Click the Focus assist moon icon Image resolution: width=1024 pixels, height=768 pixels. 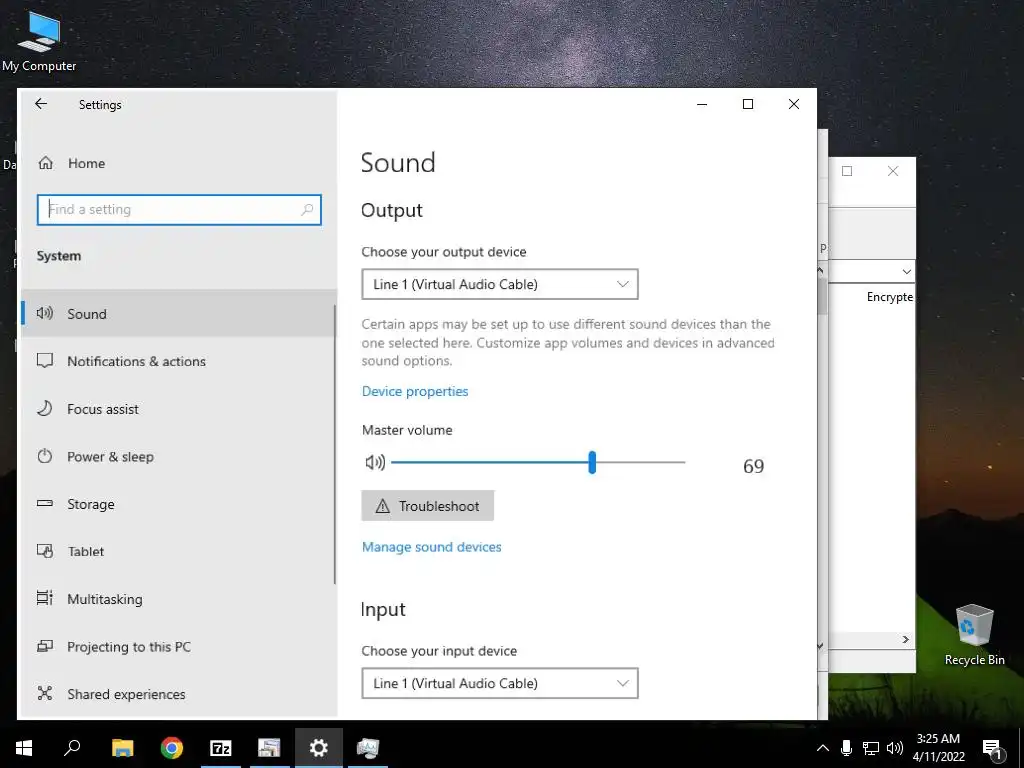[44, 408]
